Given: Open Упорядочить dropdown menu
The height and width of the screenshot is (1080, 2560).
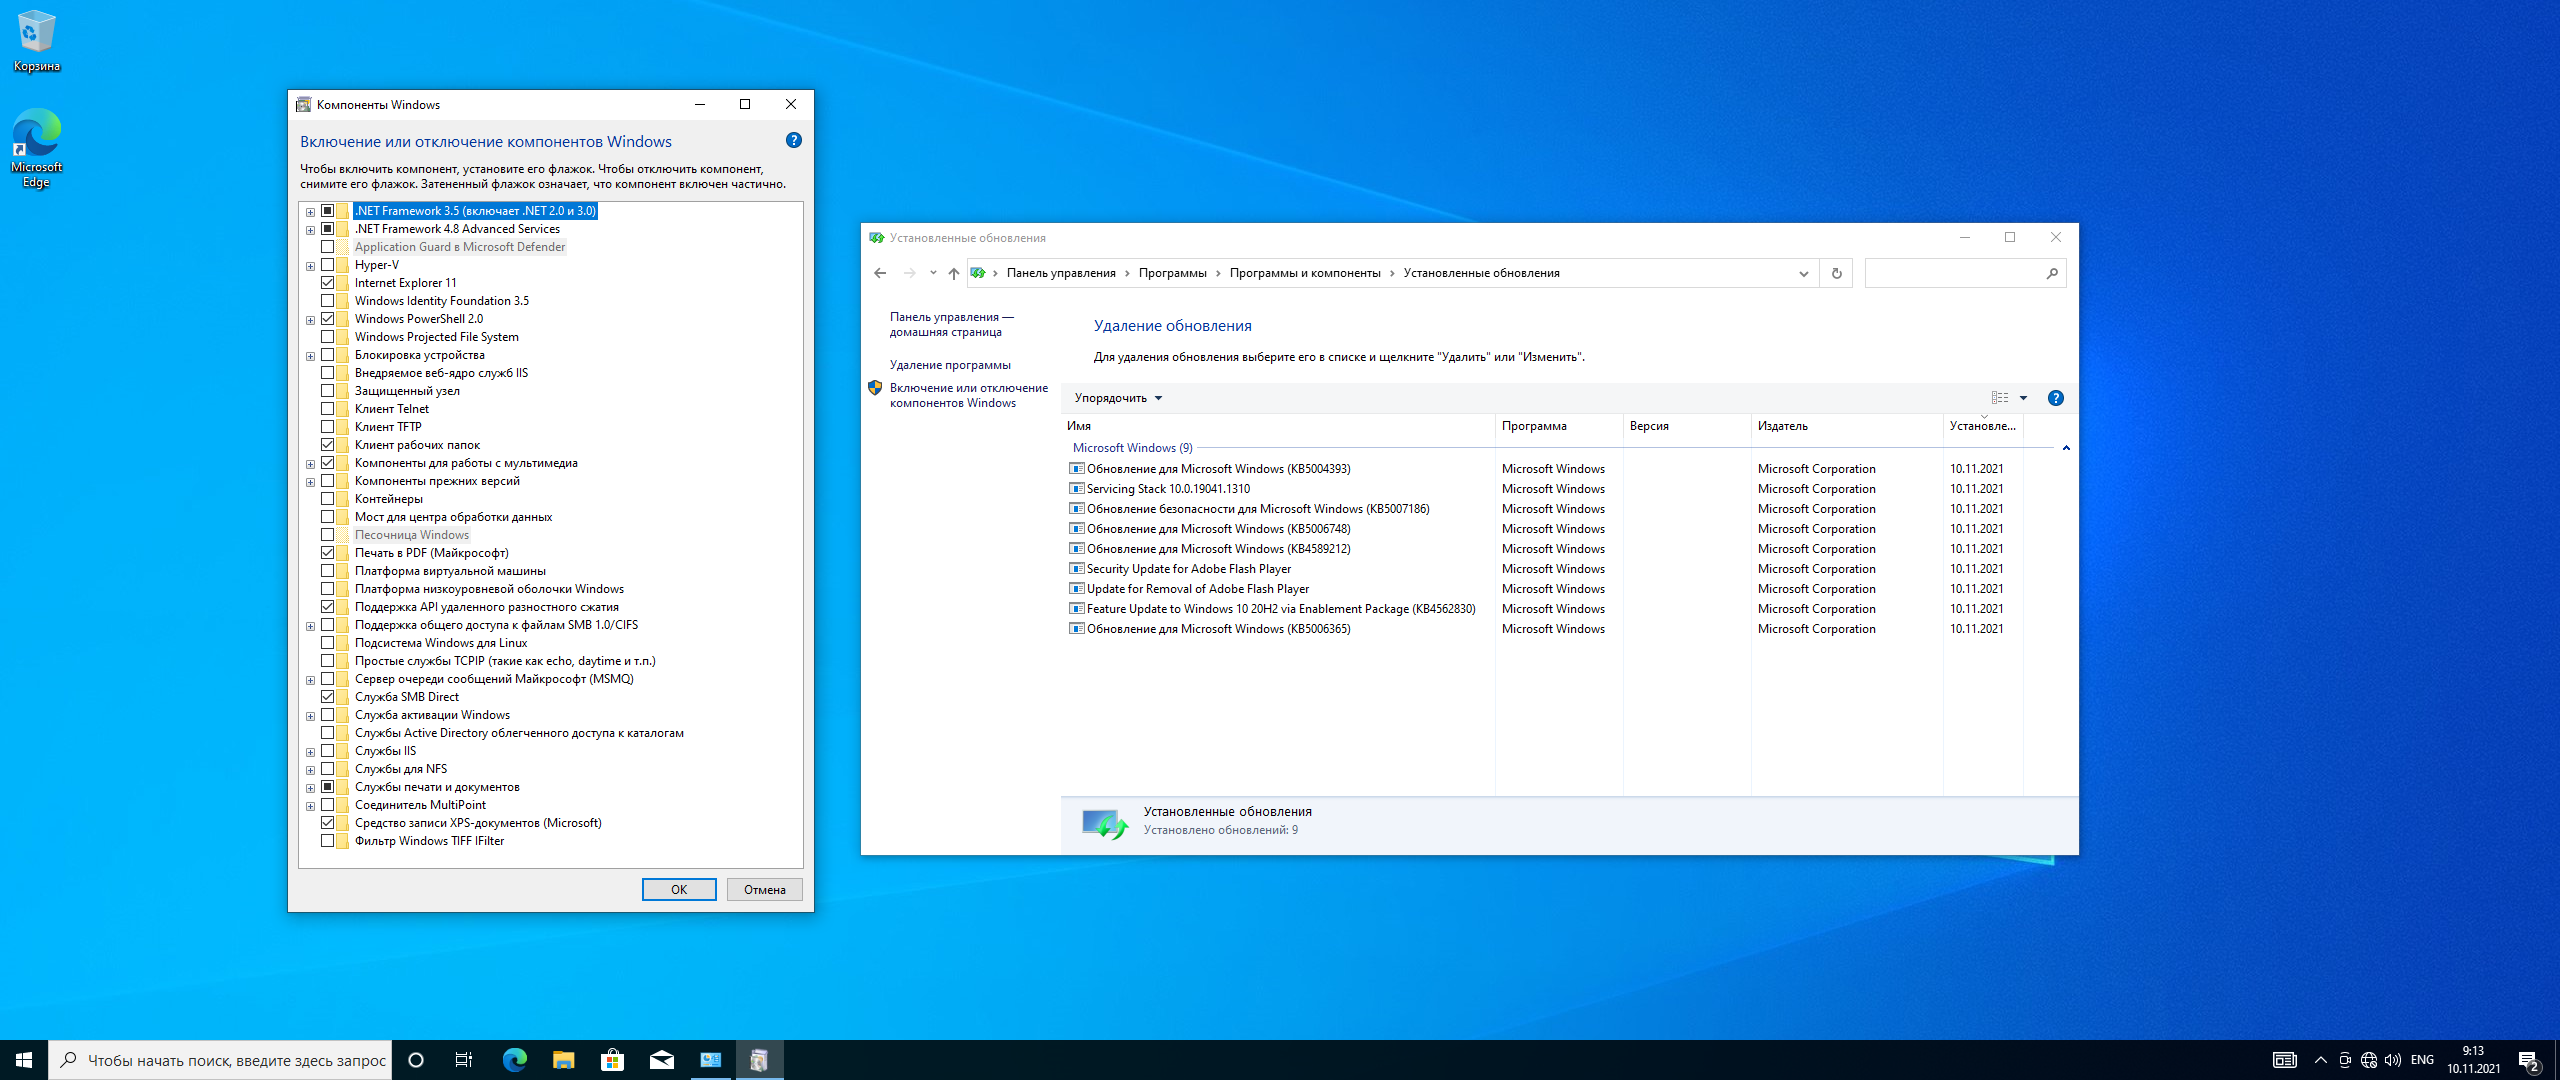Looking at the screenshot, I should coord(1118,398).
